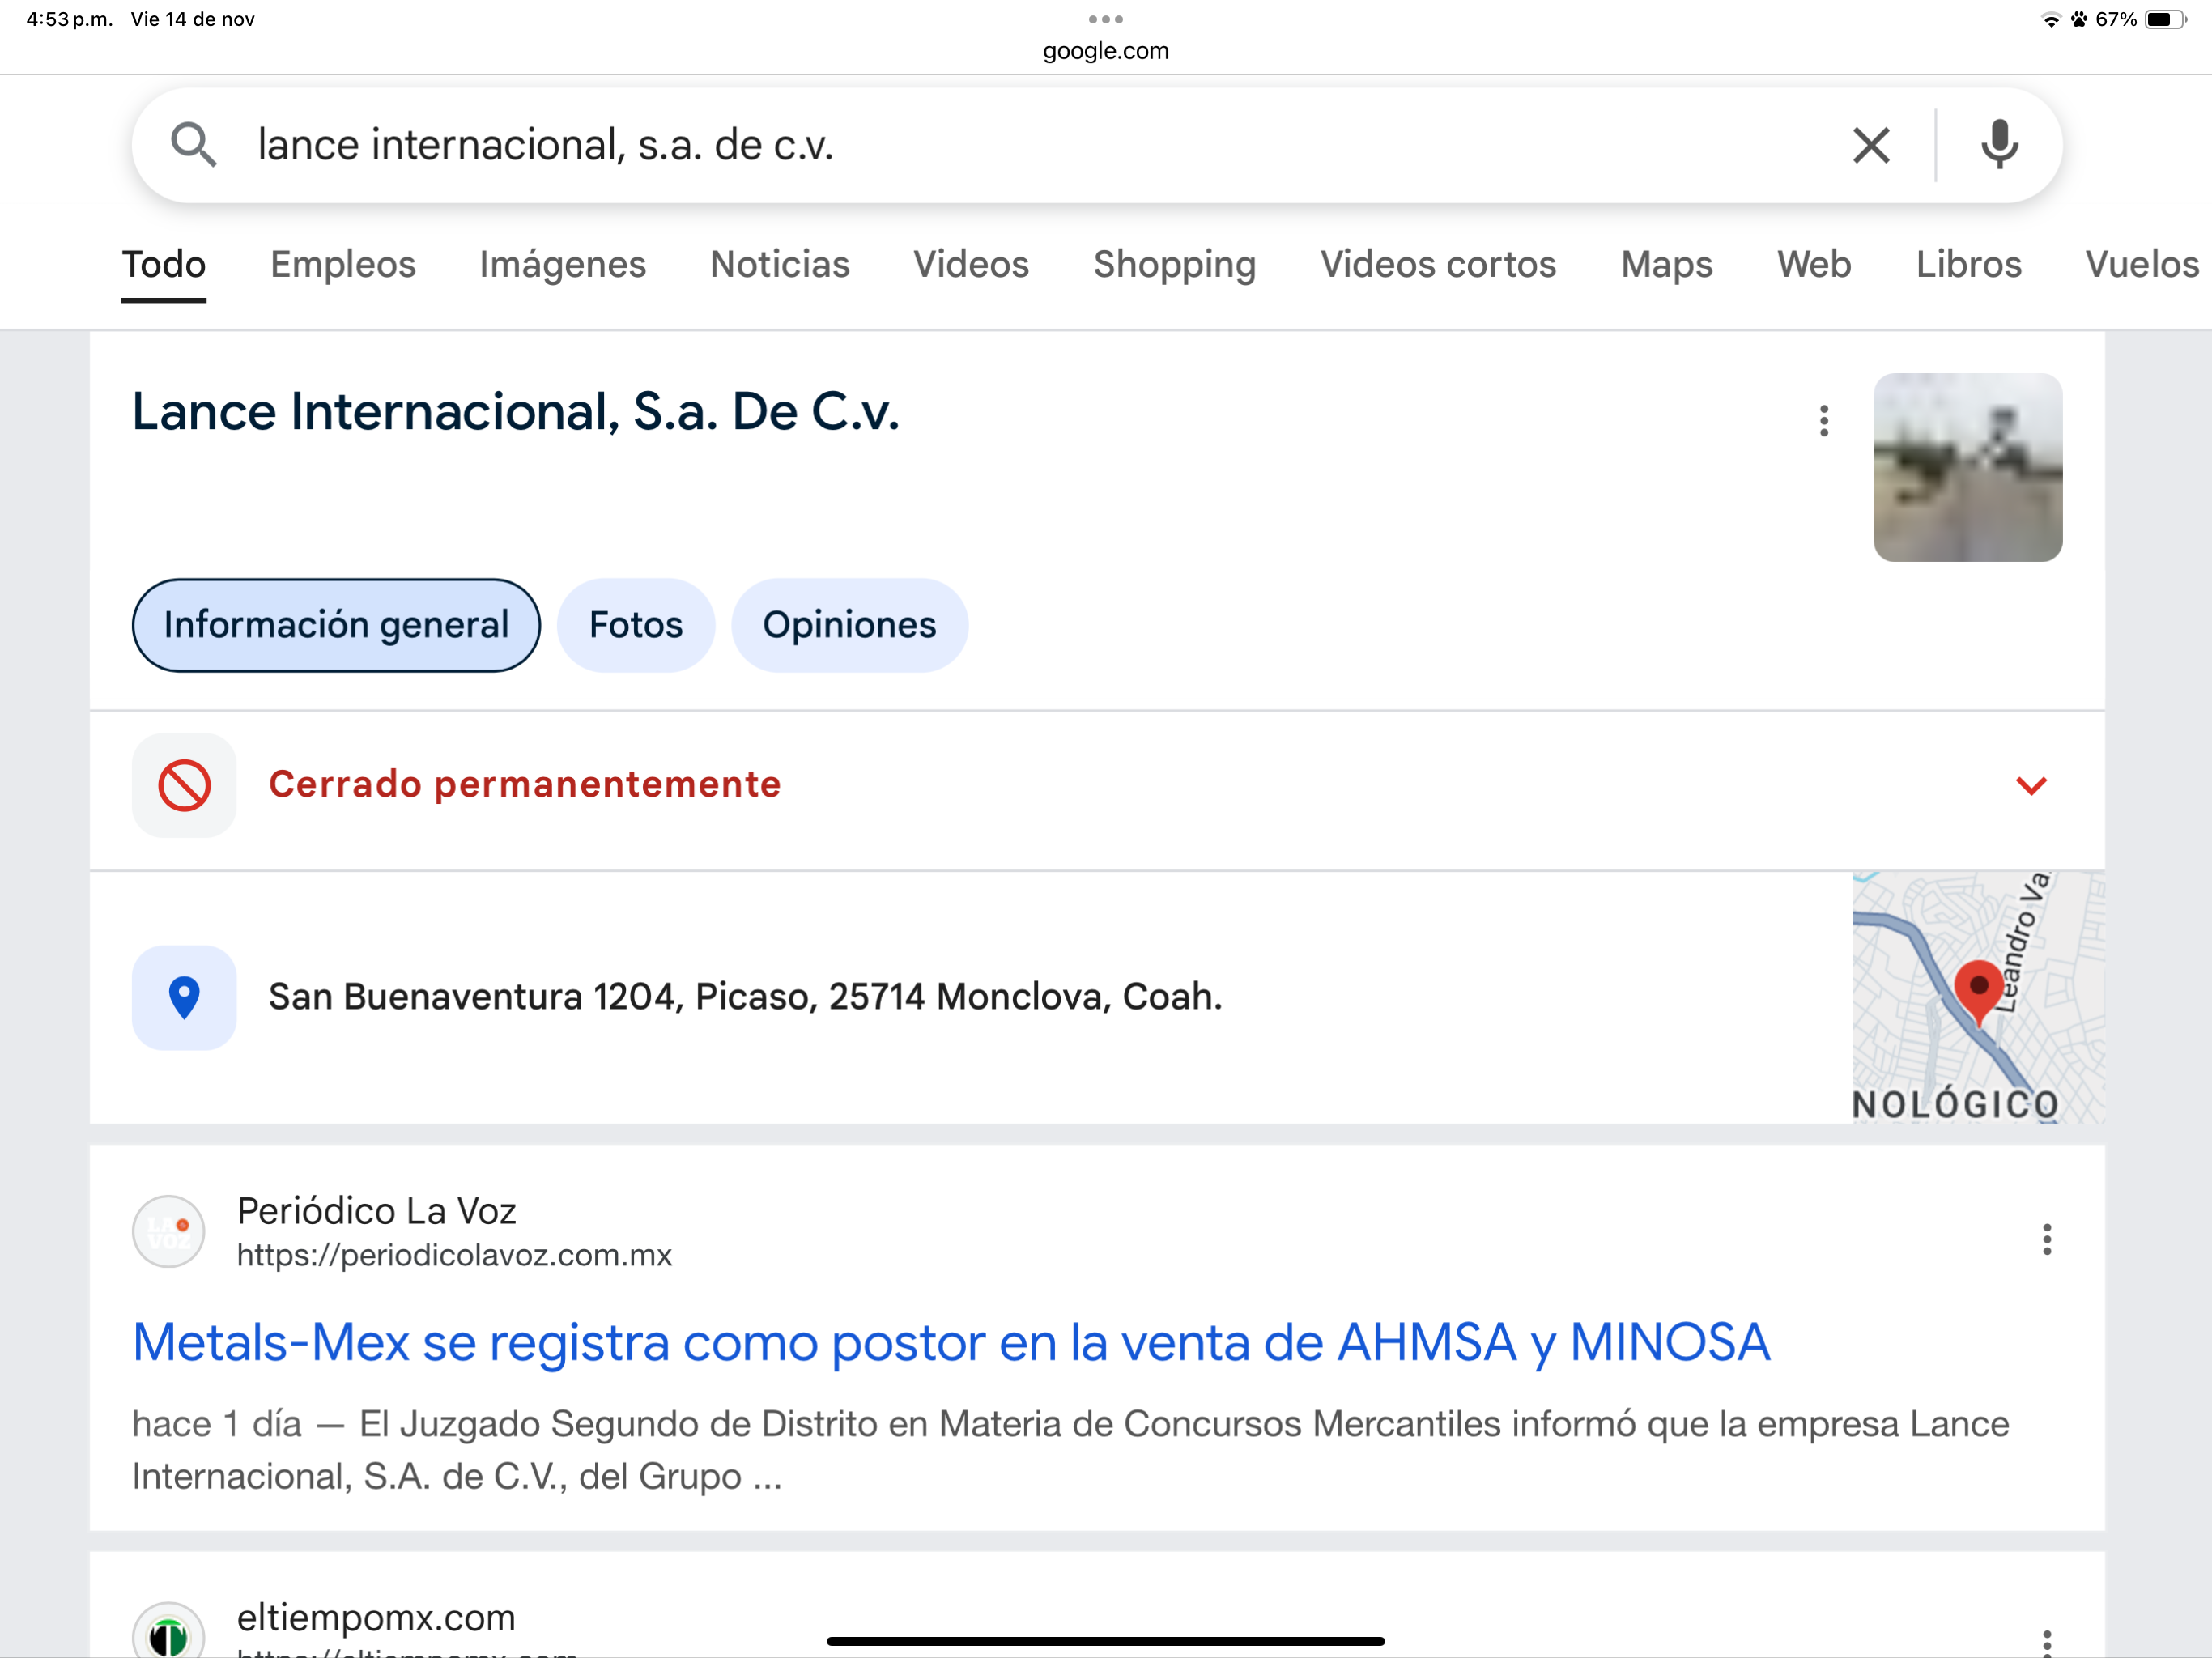Click the eltiempomx.com site favicon
The image size is (2212, 1658).
pyautogui.click(x=169, y=1634)
